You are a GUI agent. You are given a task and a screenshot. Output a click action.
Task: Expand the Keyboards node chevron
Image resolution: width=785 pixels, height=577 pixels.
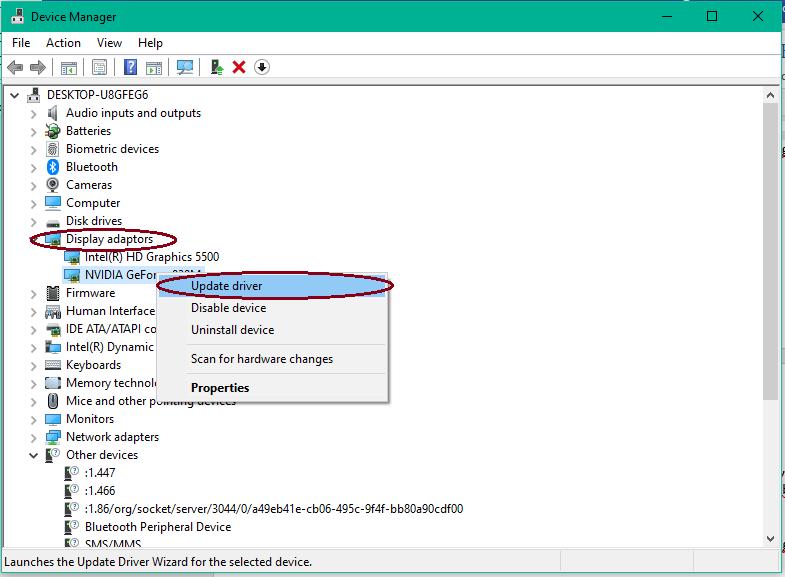33,366
